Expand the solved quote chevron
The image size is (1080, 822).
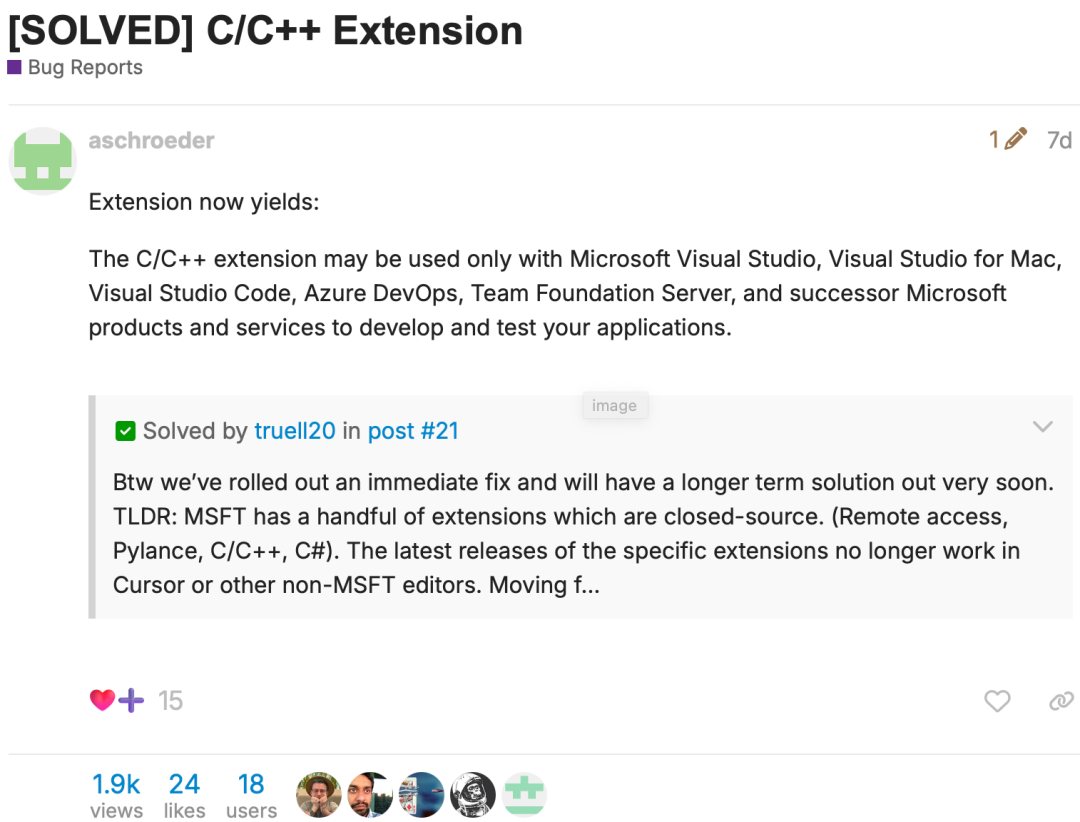point(1043,427)
